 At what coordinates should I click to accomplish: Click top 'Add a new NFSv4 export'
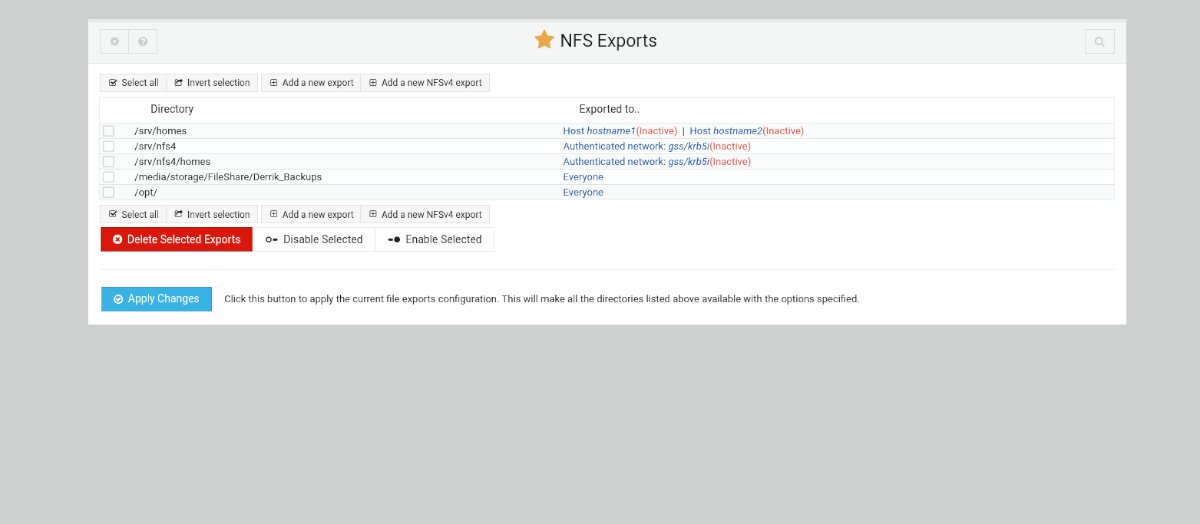(425, 83)
